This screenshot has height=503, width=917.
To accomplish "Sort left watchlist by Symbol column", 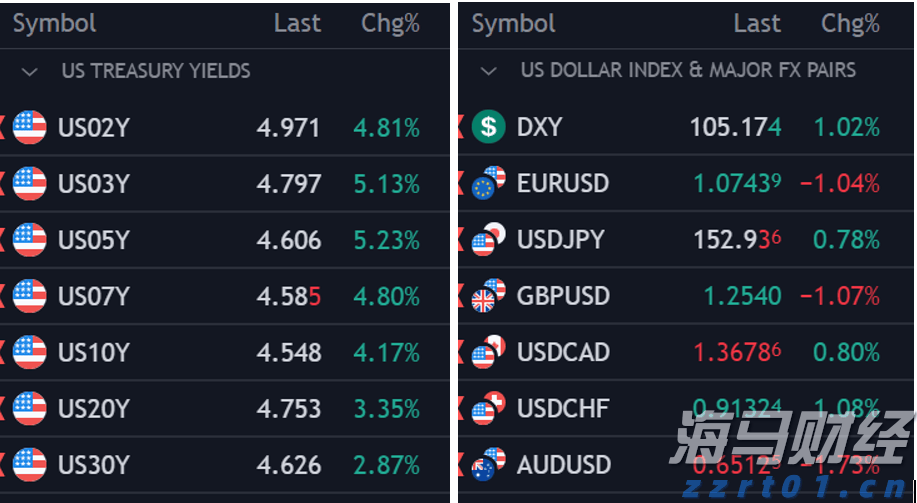I will [x=54, y=24].
